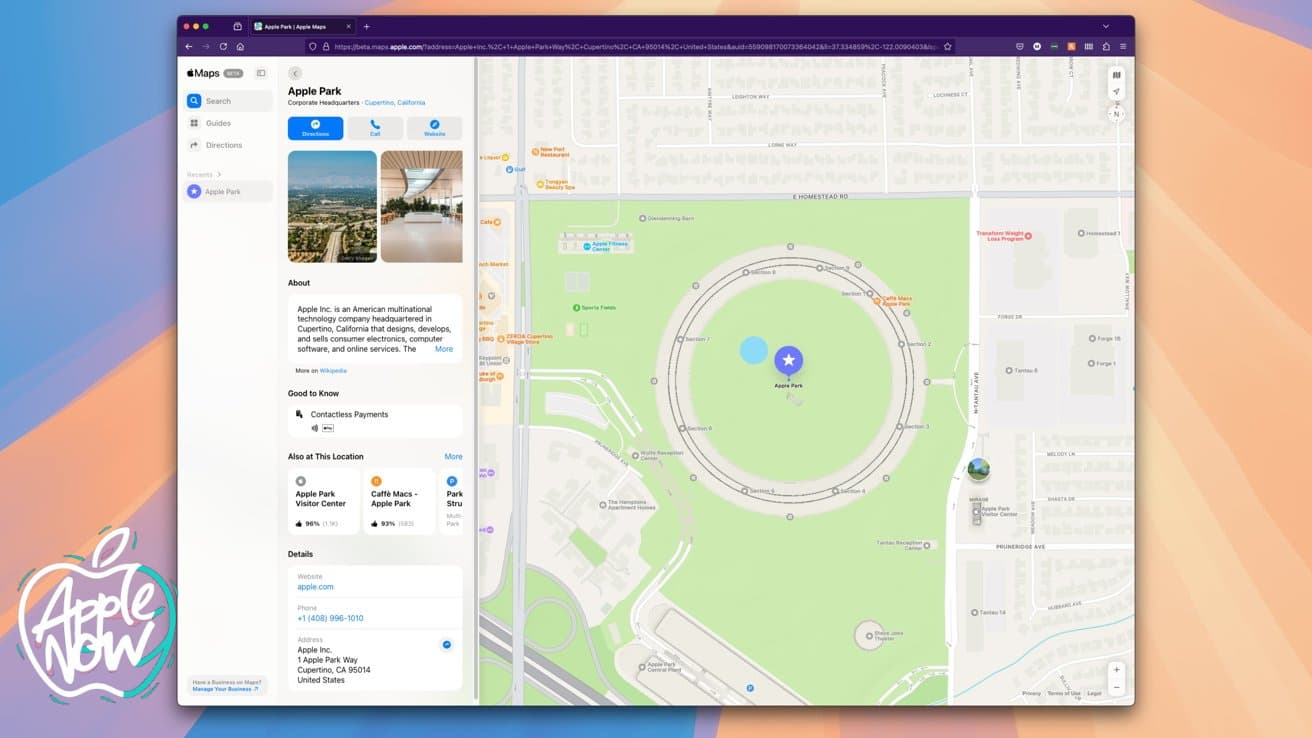The height and width of the screenshot is (738, 1312).
Task: Open Privacy link at map bottom
Action: pos(1031,693)
